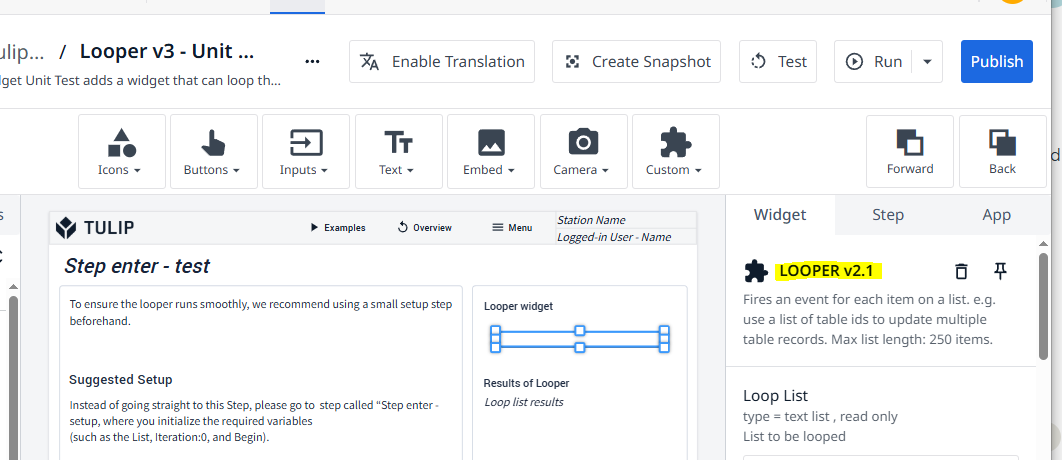Viewport: 1062px width, 460px height.
Task: Open the Text widget menu
Action: click(x=398, y=151)
